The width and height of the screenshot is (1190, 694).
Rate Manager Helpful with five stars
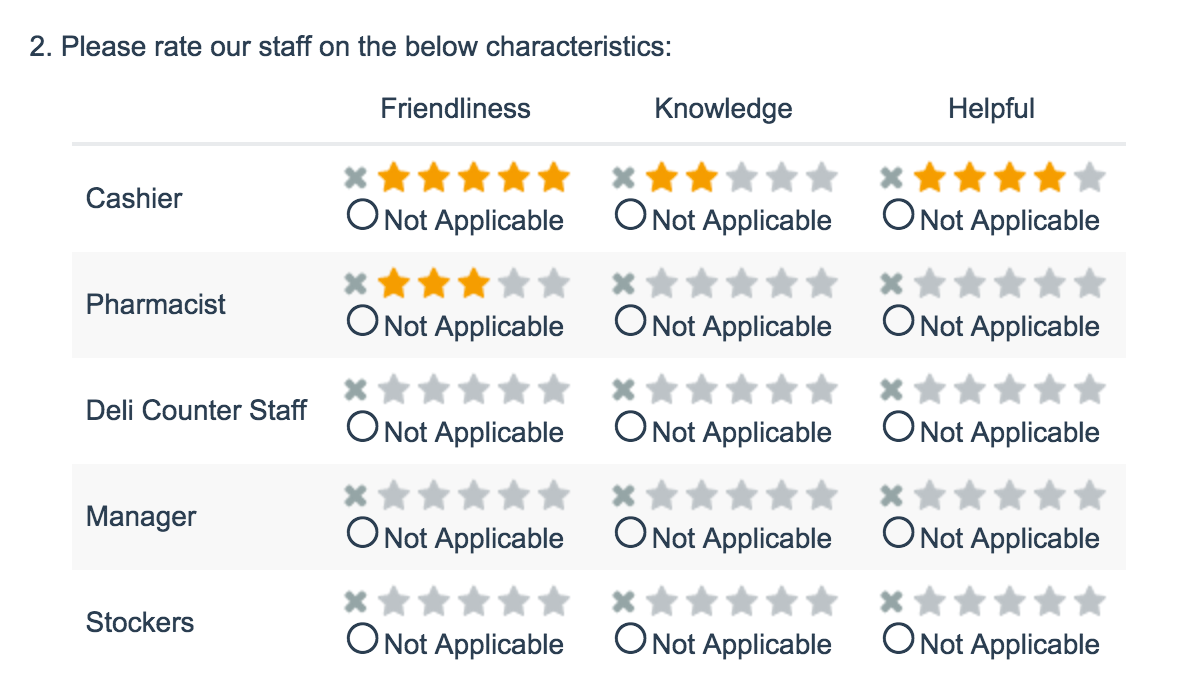click(1090, 497)
